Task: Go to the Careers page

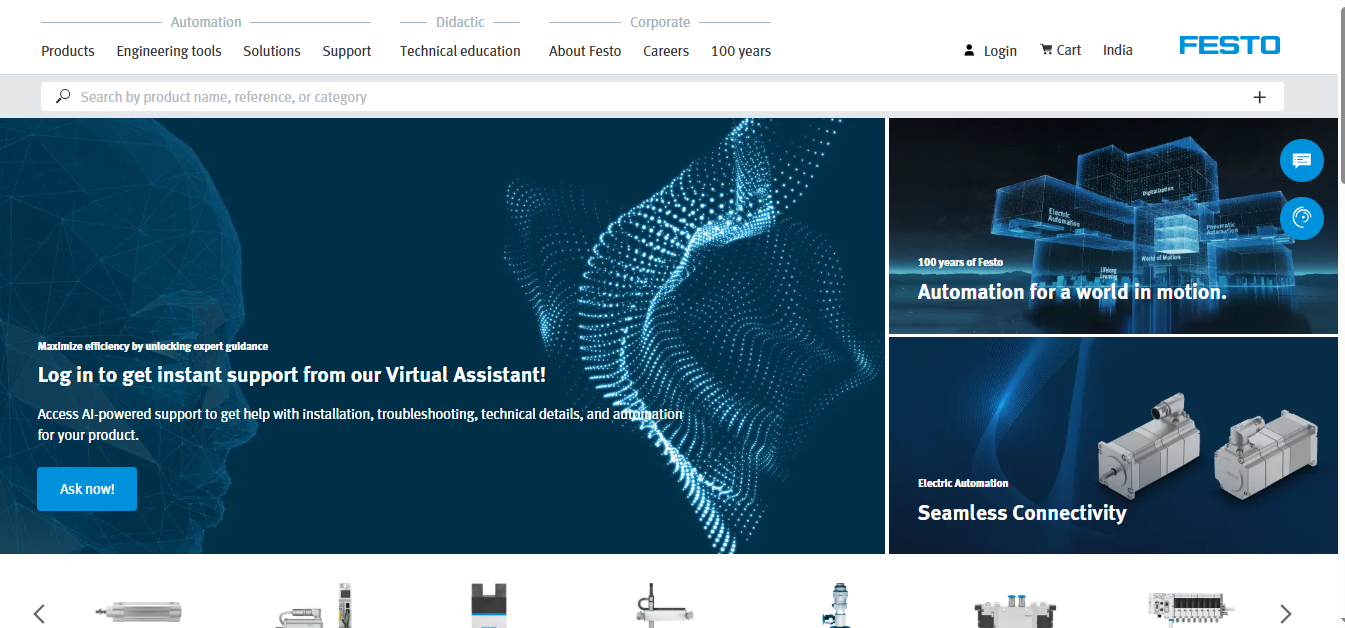Action: (x=666, y=51)
